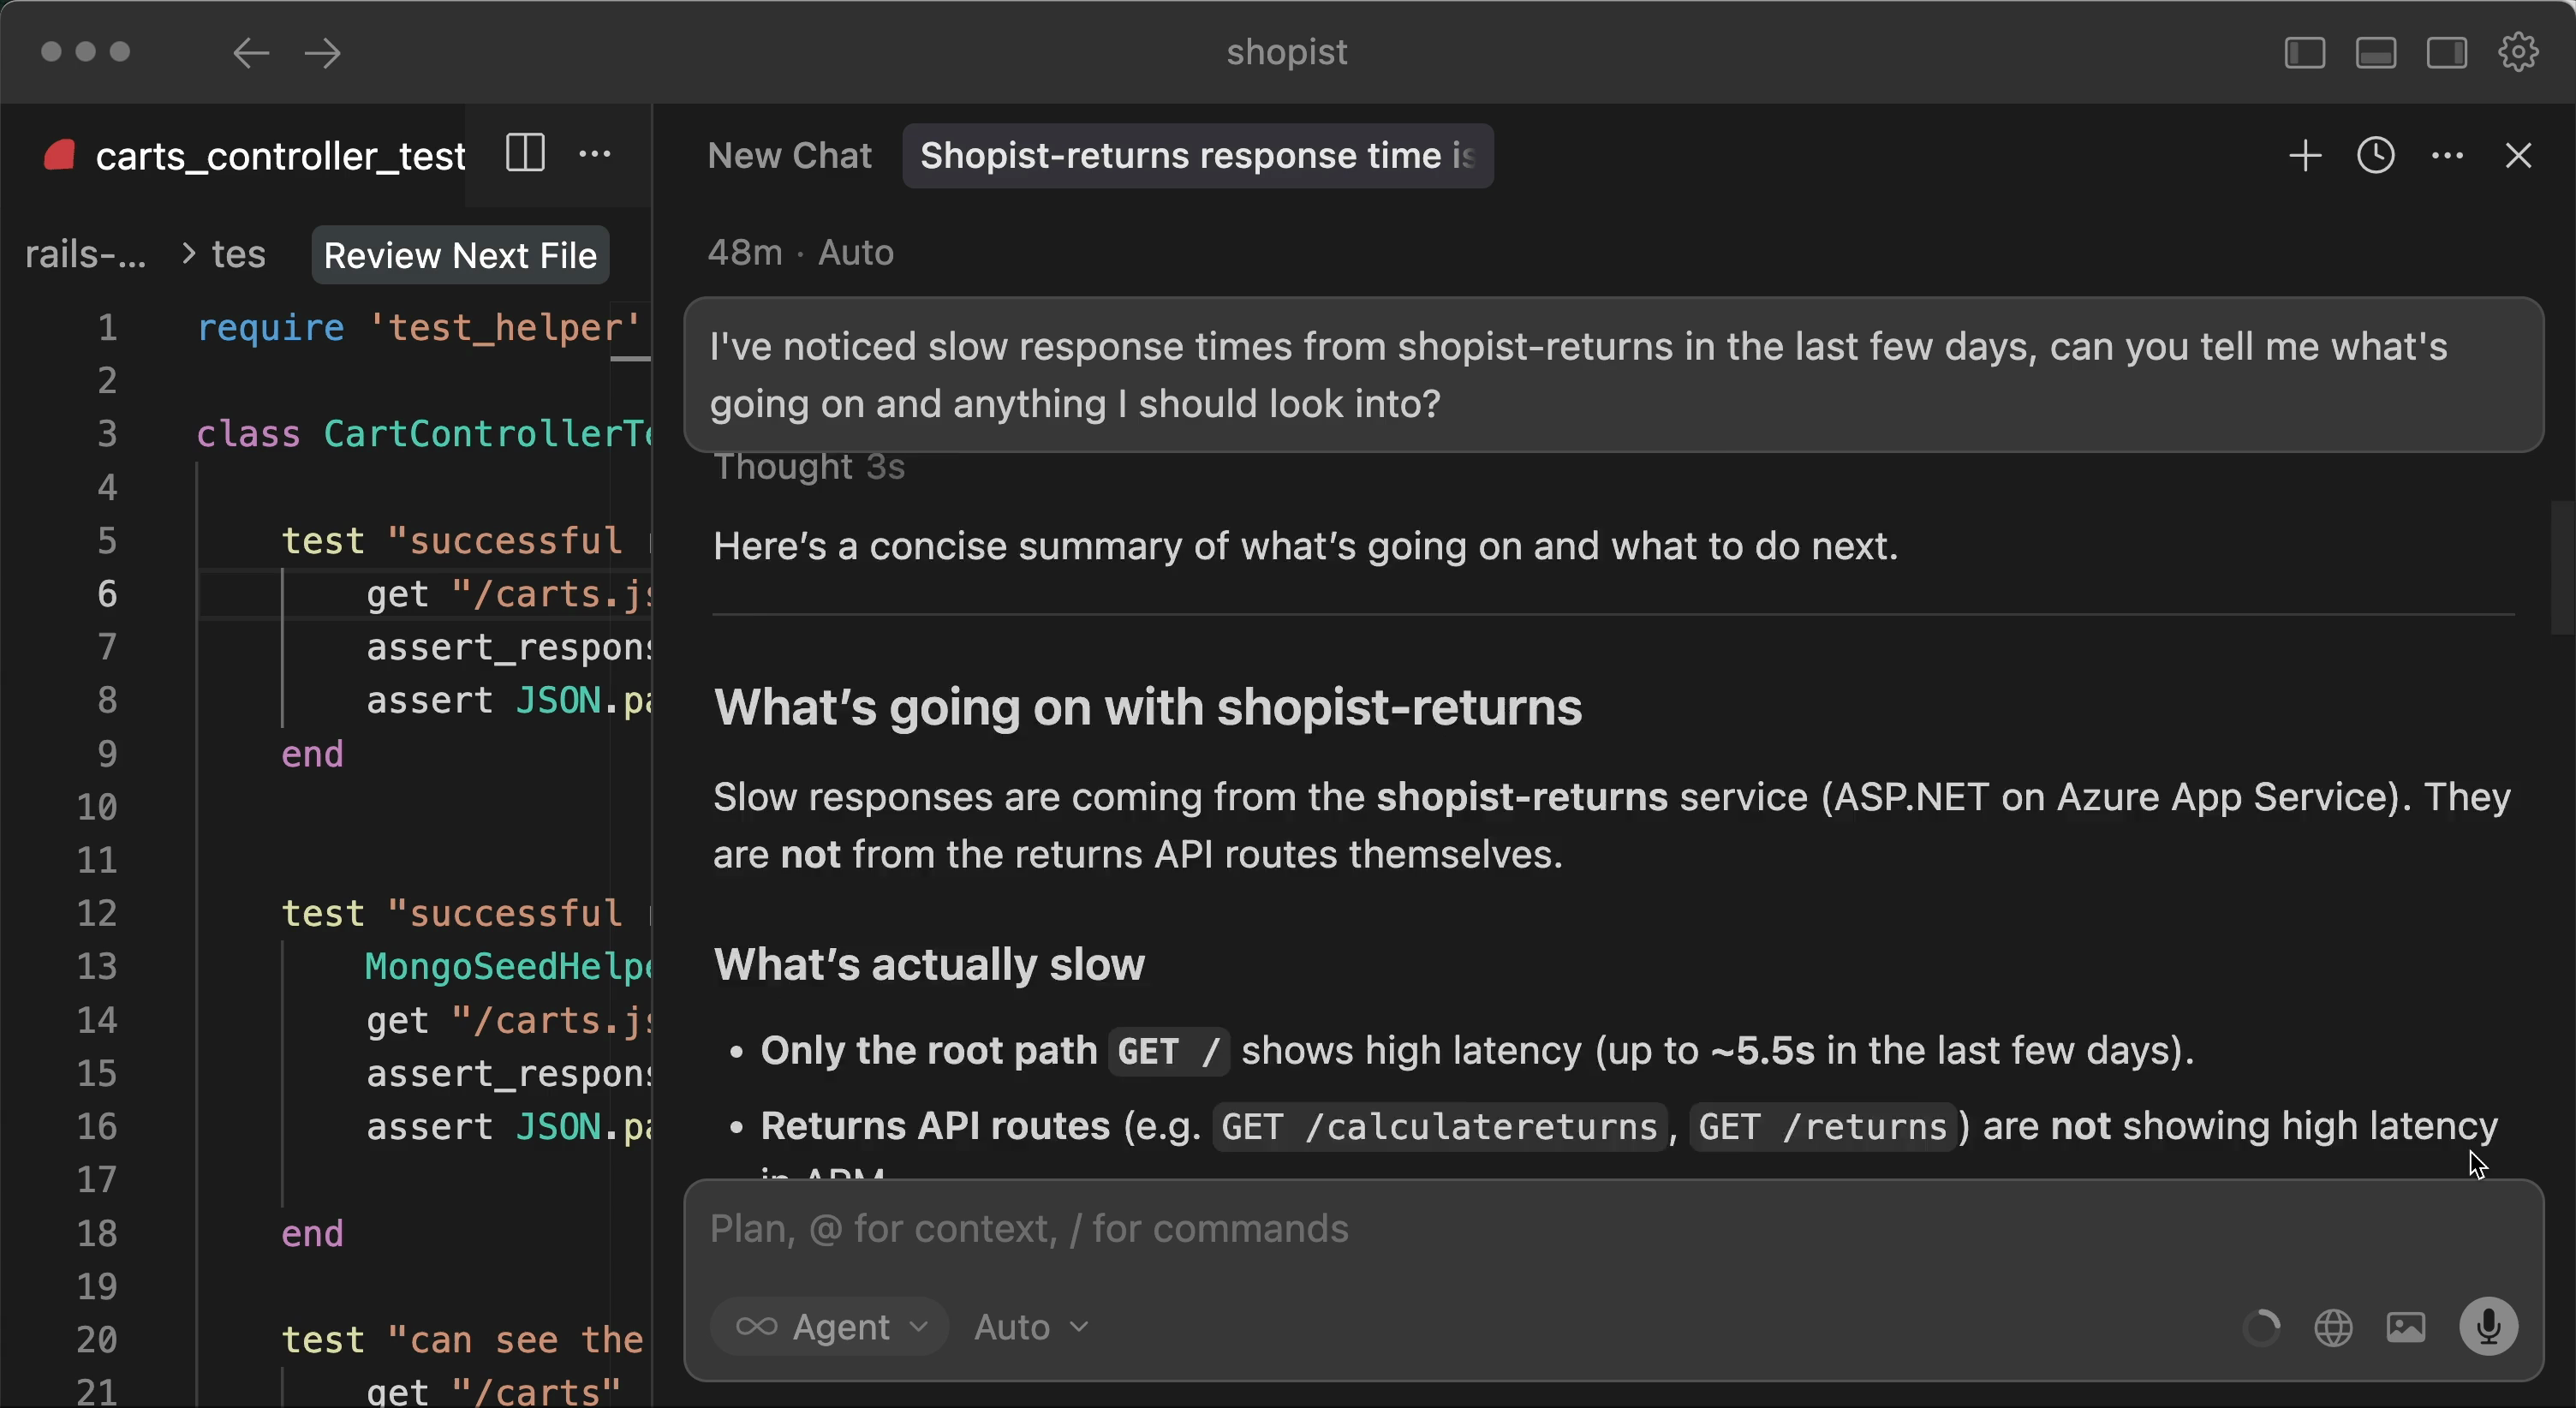Start a voice message with the microphone icon
Image resolution: width=2576 pixels, height=1408 pixels.
[x=2488, y=1328]
